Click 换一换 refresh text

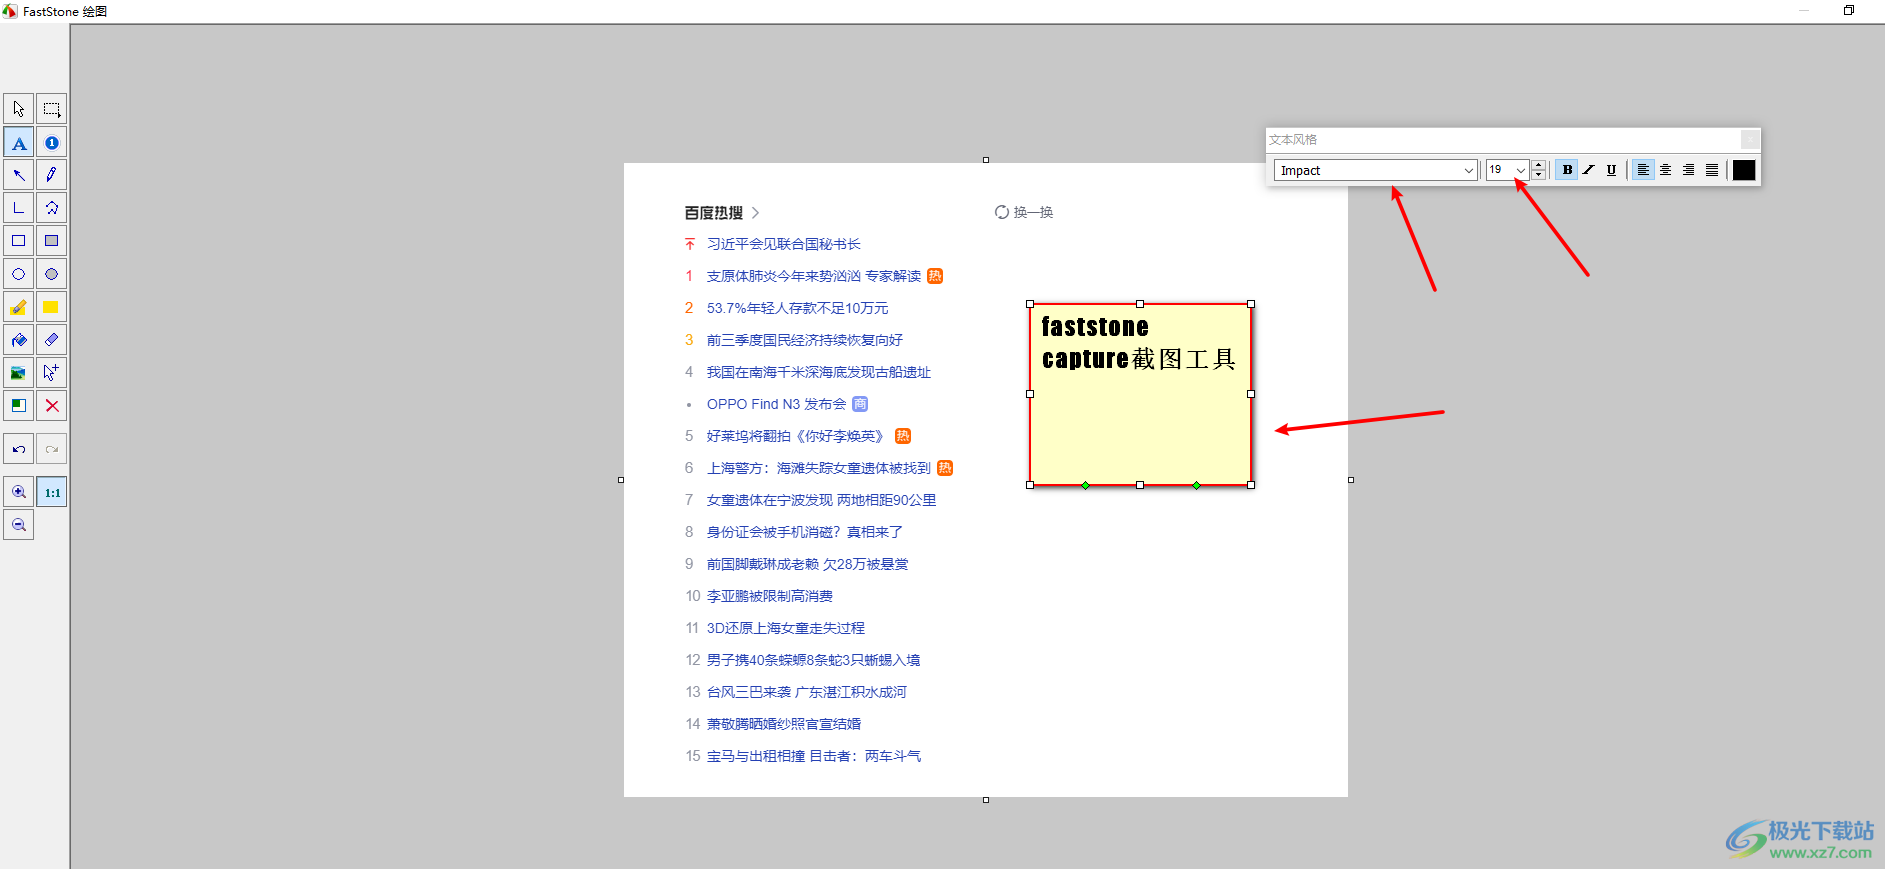tap(1033, 212)
